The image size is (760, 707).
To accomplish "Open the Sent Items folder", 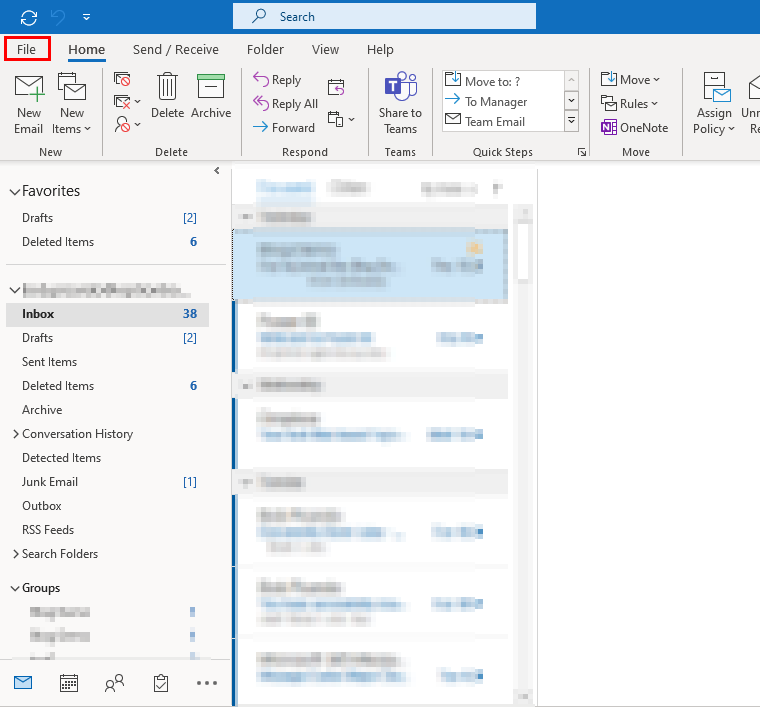I will (x=108, y=362).
